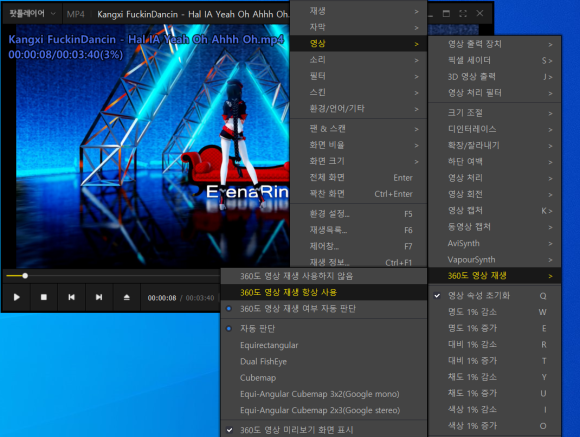Open the 재생 submenu

click(x=358, y=11)
